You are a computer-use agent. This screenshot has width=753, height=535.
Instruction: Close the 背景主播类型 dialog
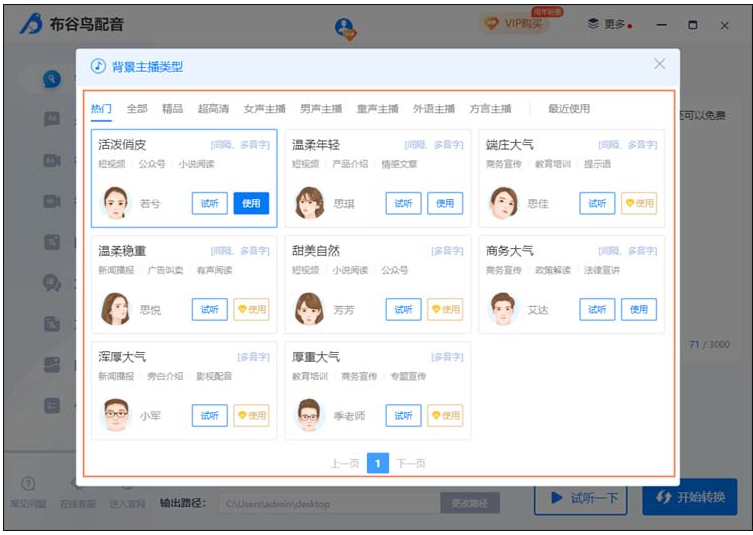659,64
